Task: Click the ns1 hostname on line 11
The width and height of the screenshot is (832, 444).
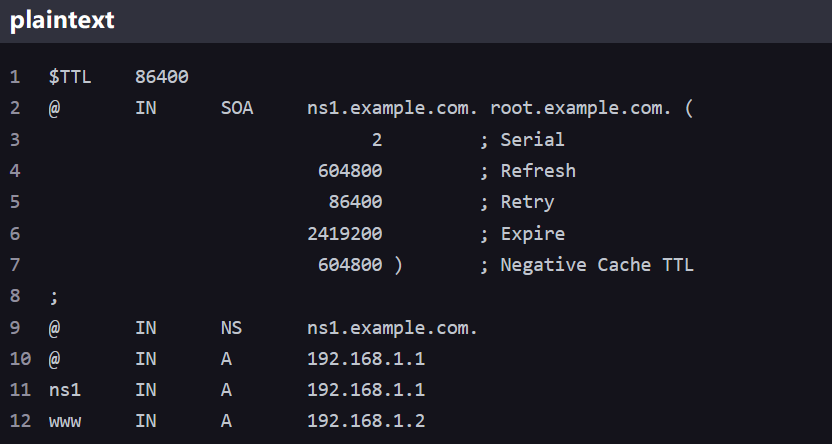Action: tap(64, 390)
